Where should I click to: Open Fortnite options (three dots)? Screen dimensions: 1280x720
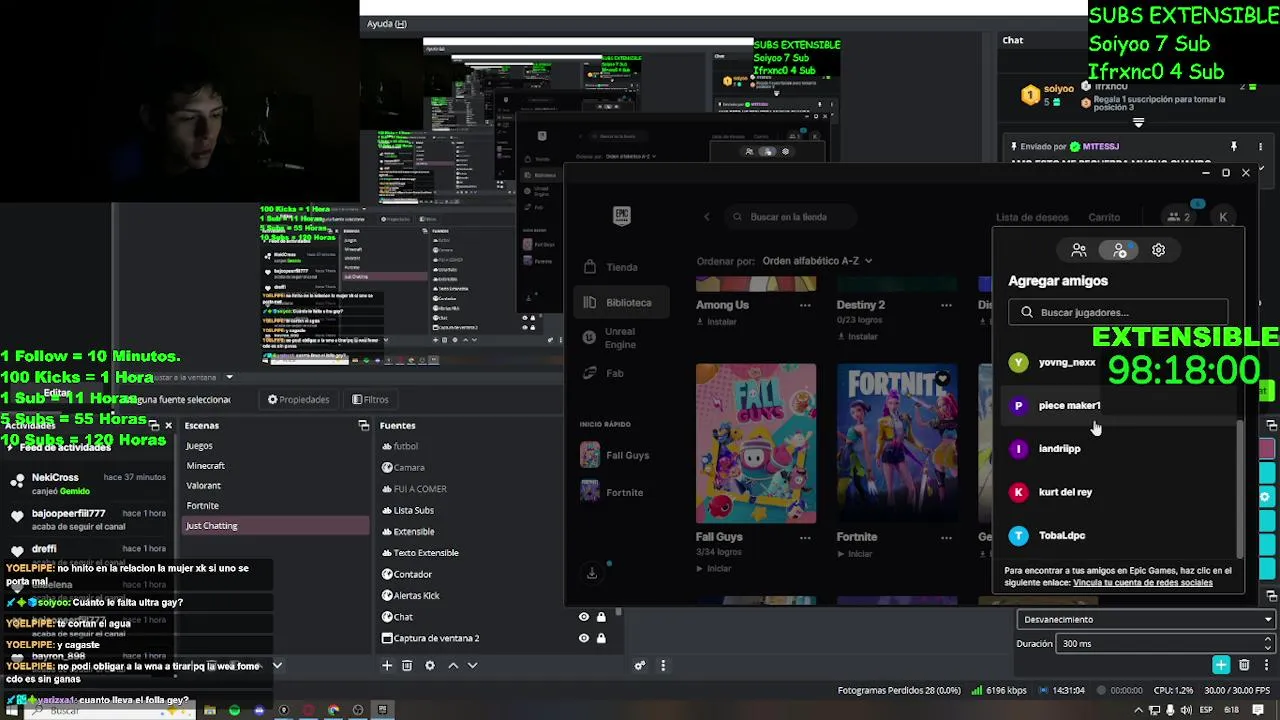[x=946, y=537]
